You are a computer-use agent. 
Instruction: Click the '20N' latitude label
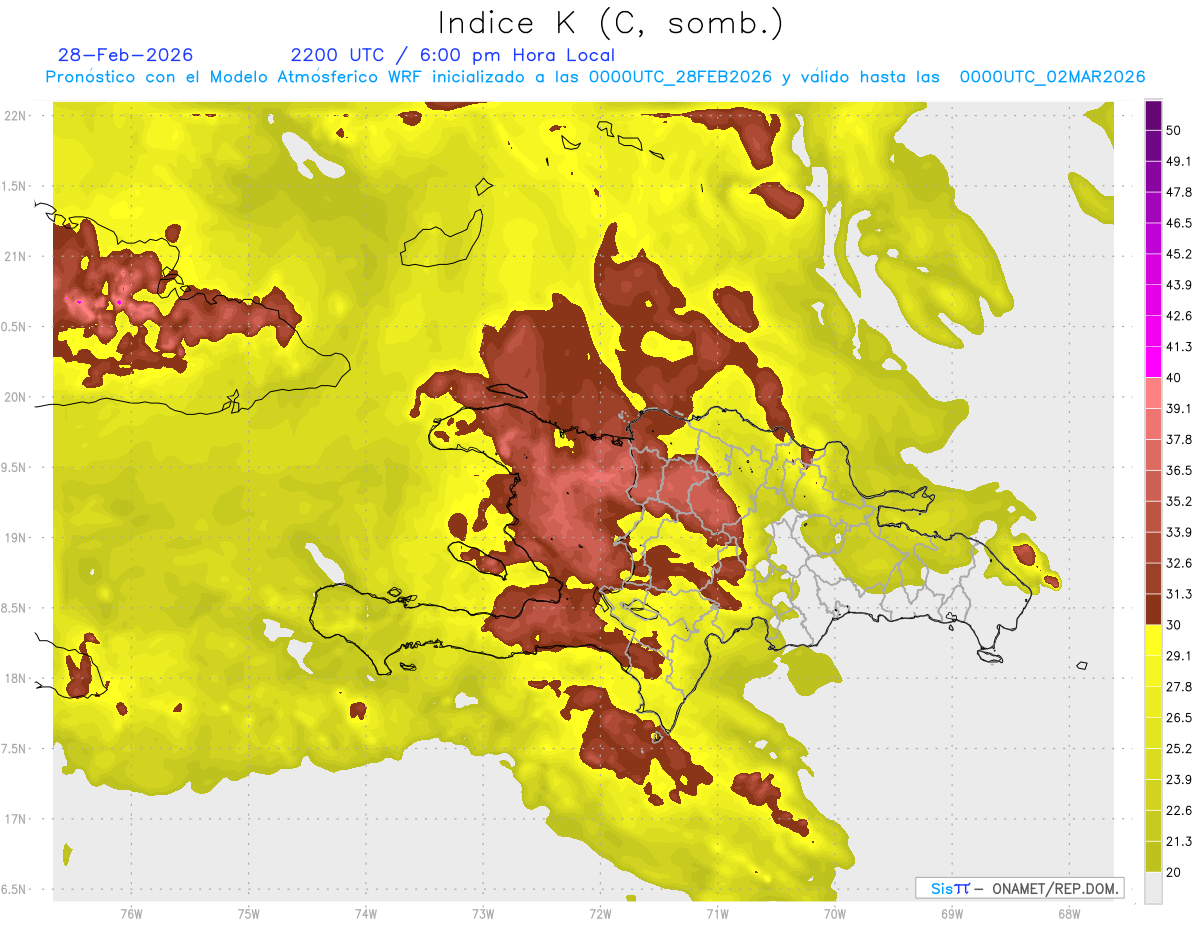15,397
